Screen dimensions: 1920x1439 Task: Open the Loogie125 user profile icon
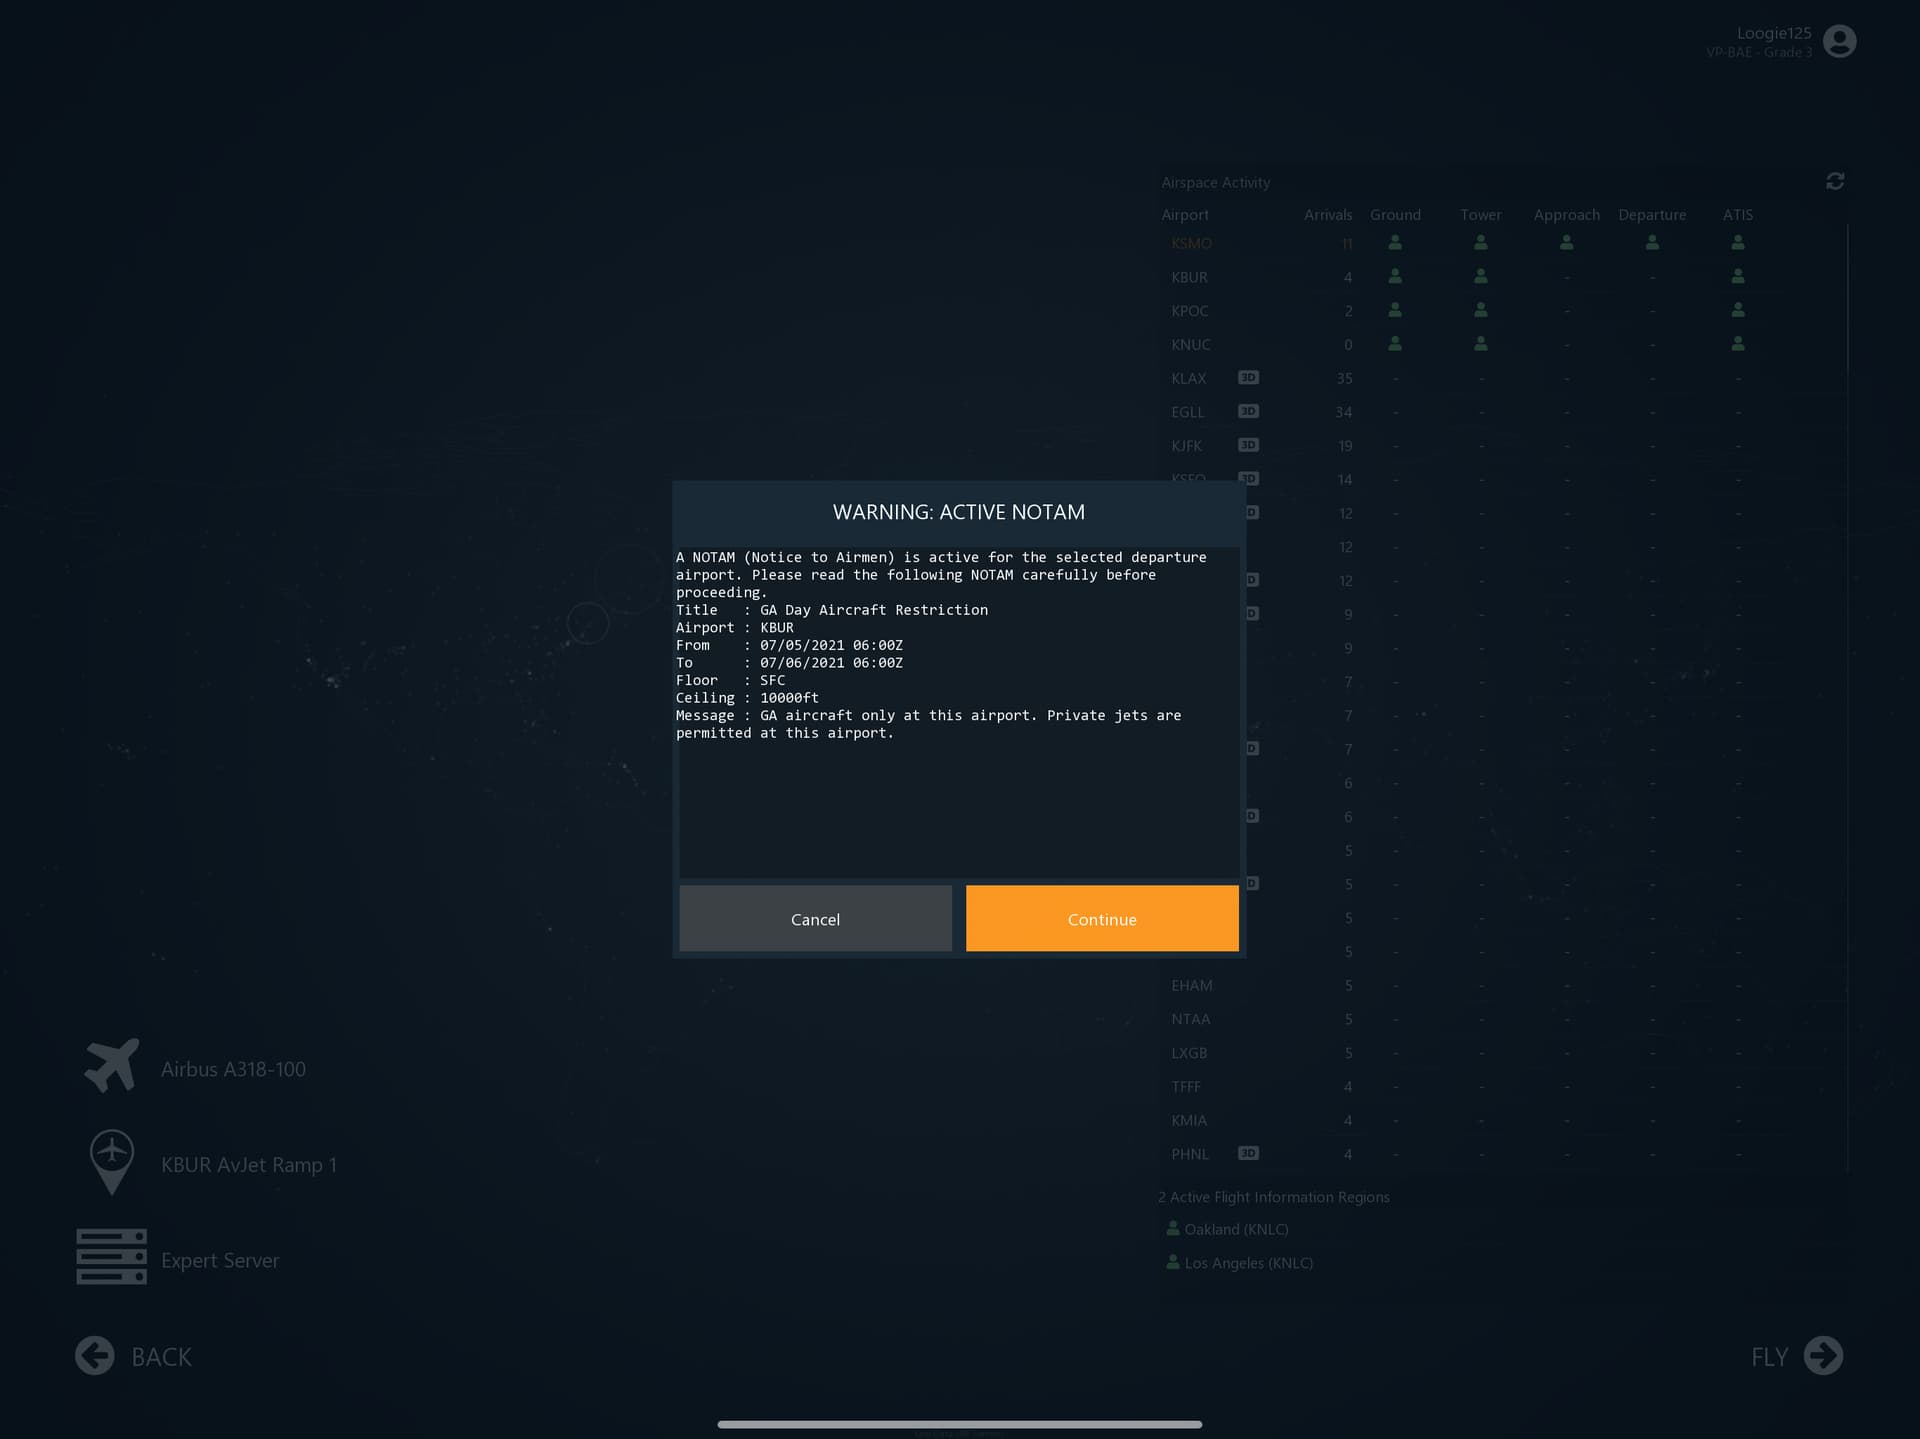click(x=1839, y=41)
